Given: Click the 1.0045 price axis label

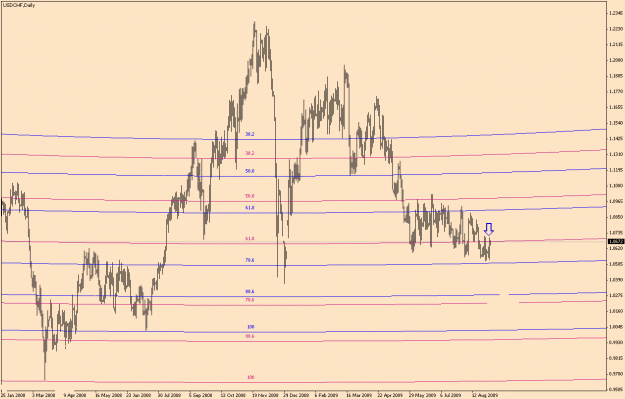Looking at the screenshot, I should (x=616, y=326).
